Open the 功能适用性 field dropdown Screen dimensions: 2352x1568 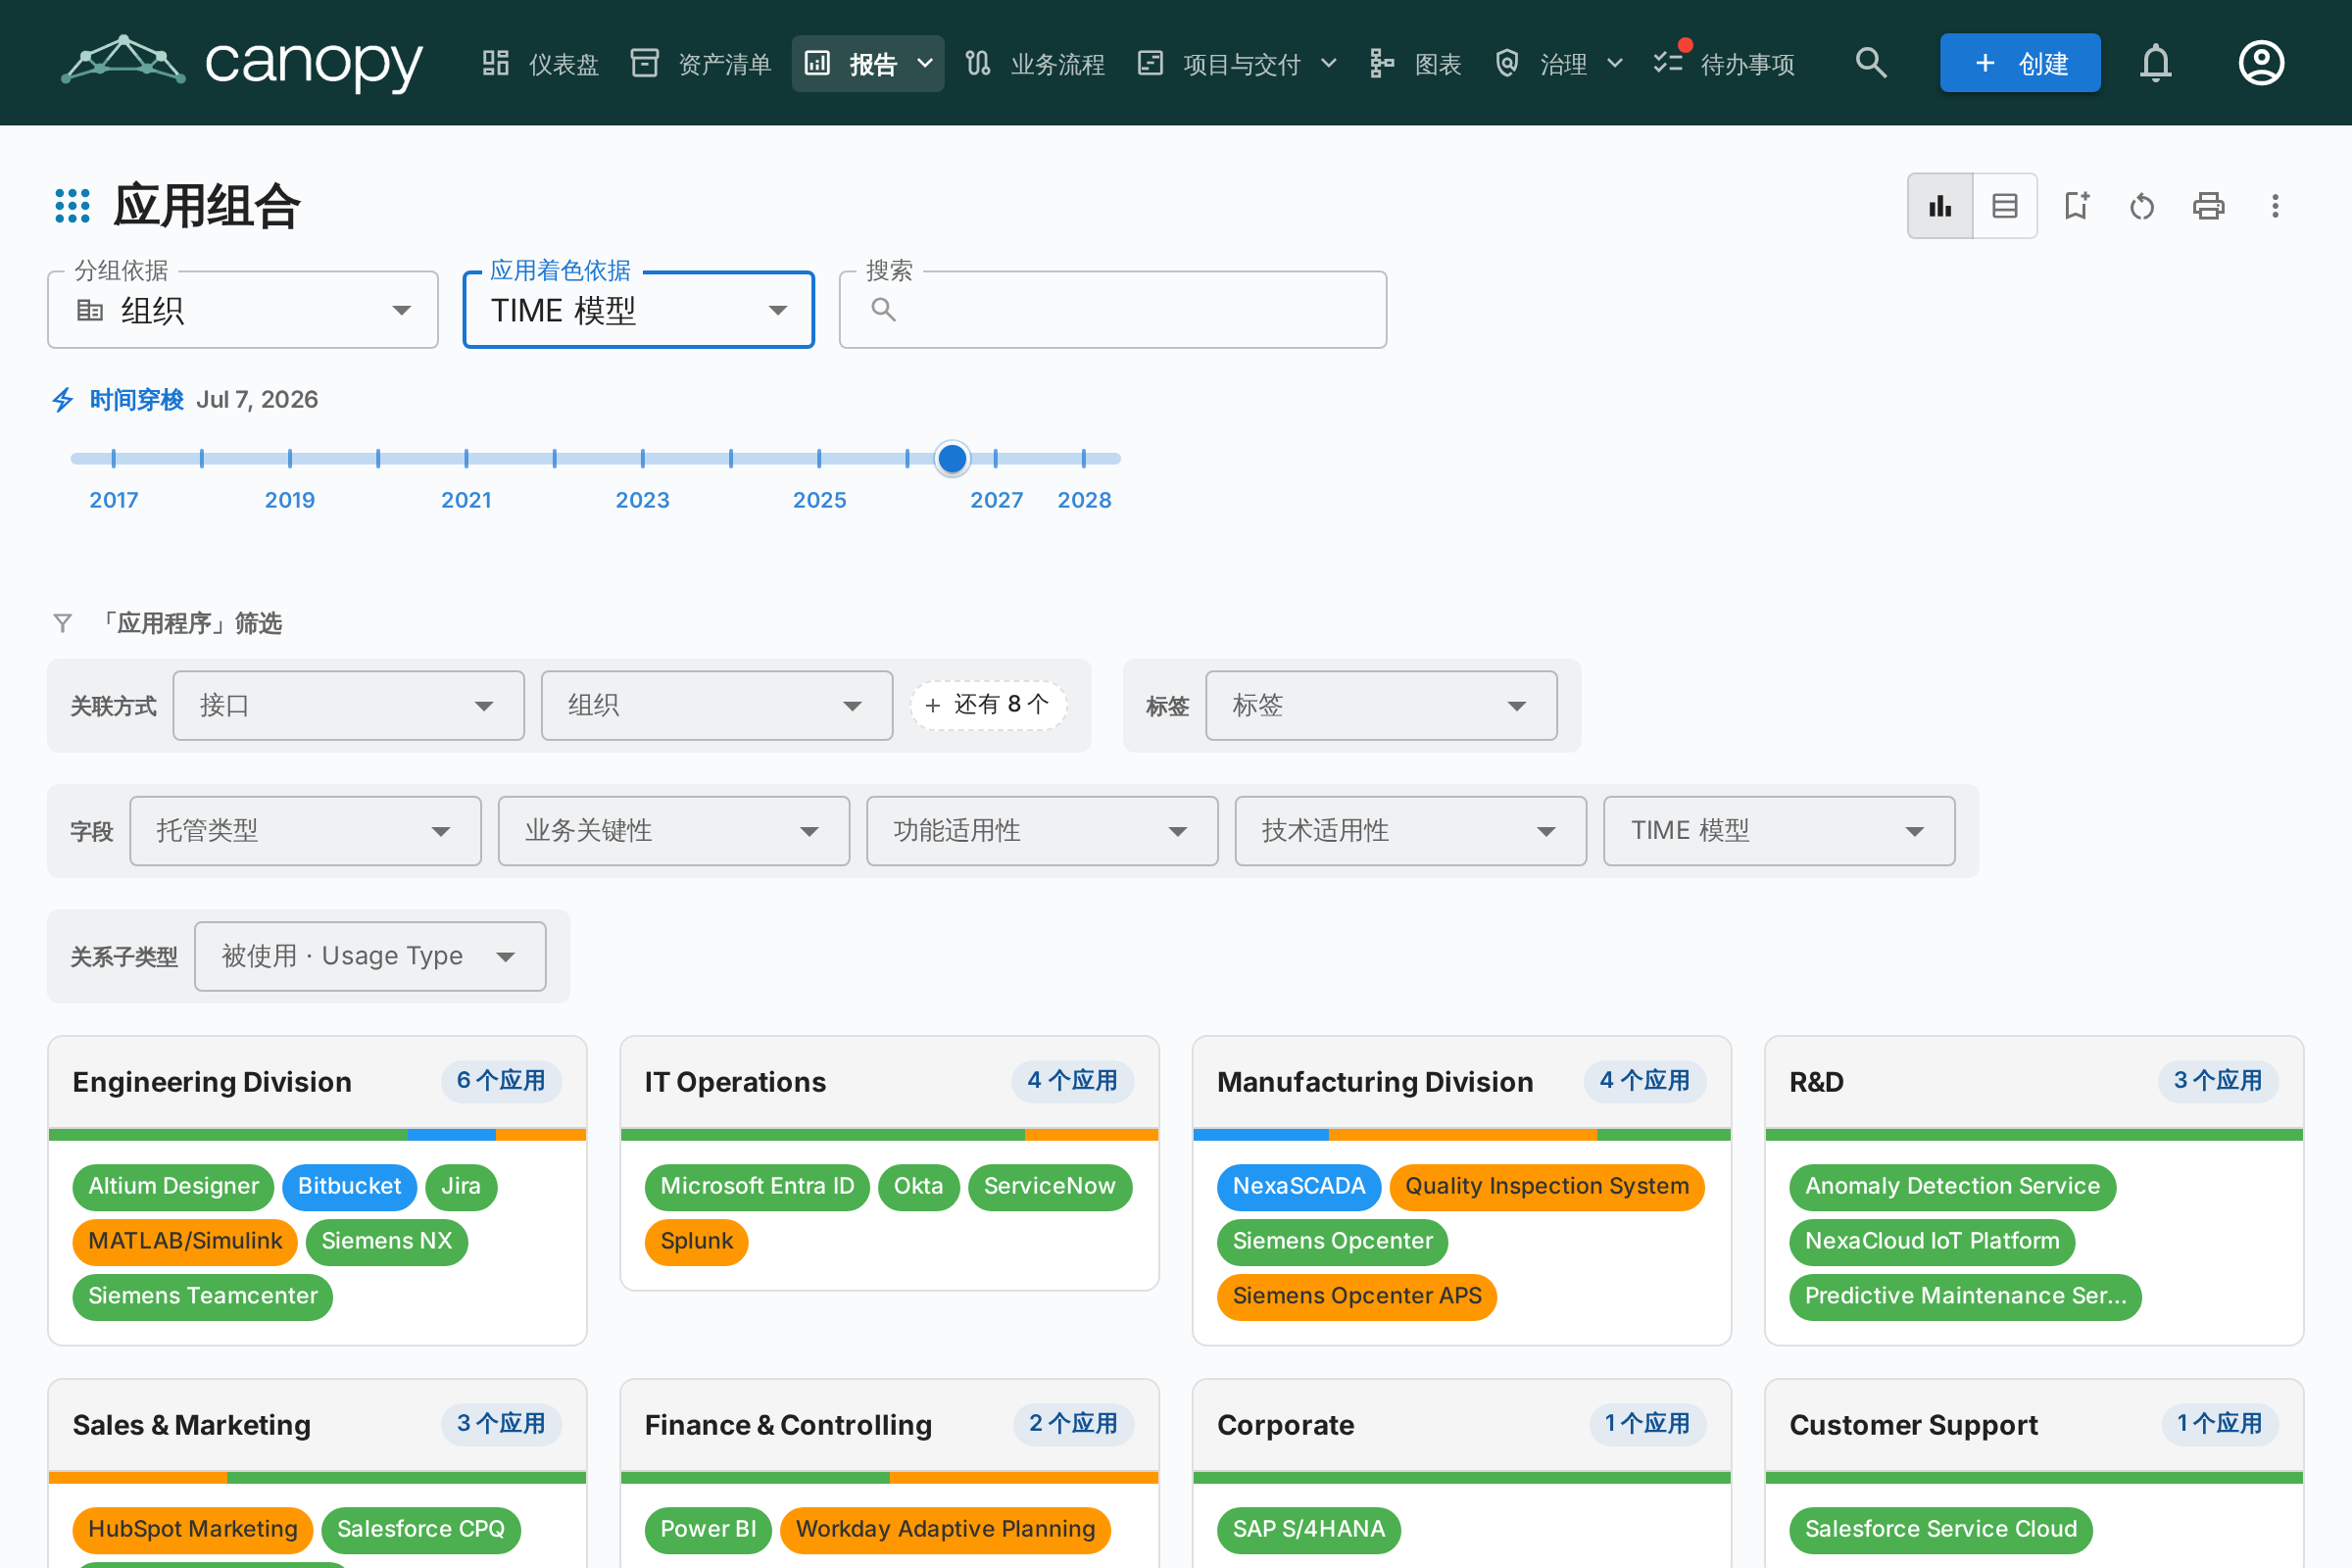[1042, 831]
